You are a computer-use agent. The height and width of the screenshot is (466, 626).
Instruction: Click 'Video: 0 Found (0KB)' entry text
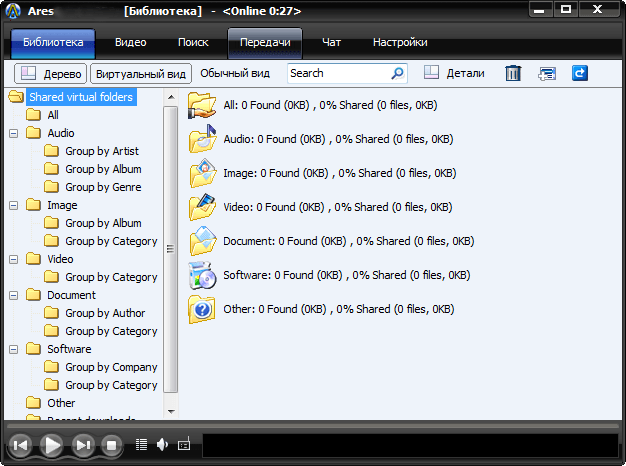[338, 207]
